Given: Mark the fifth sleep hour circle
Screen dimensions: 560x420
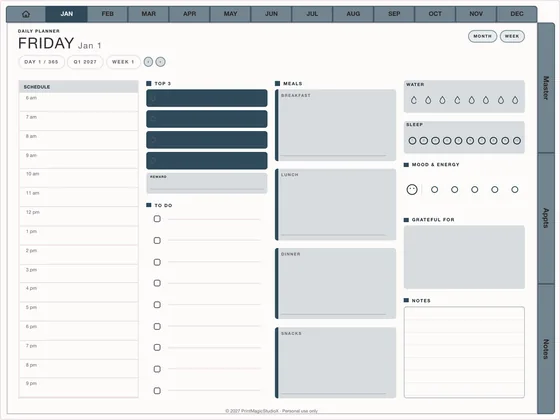Looking at the screenshot, I should point(459,141).
